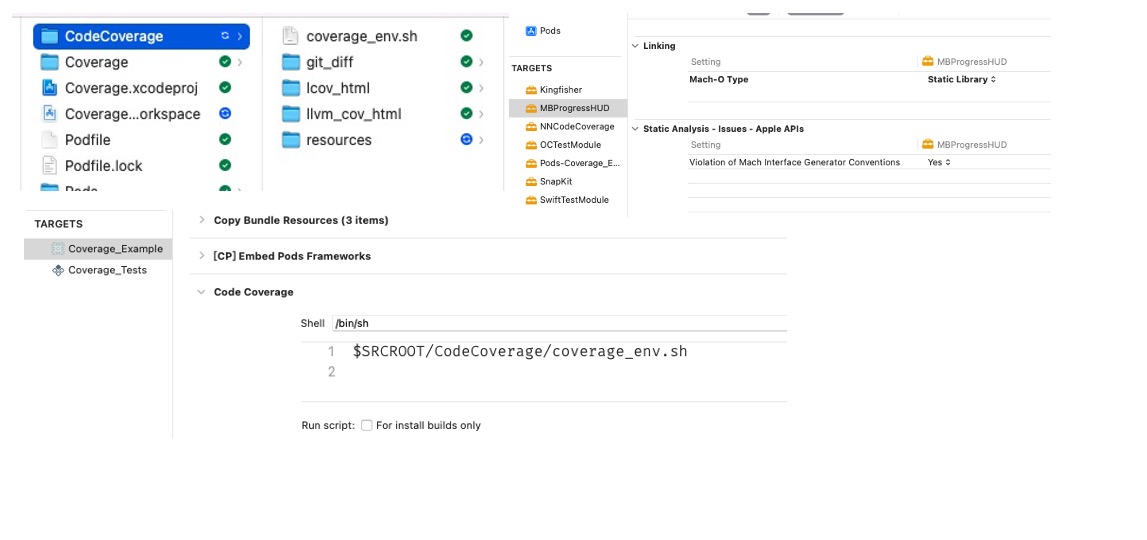Open Violation of Mach Interface Yes dropdown
The height and width of the screenshot is (540, 1147).
tap(939, 162)
